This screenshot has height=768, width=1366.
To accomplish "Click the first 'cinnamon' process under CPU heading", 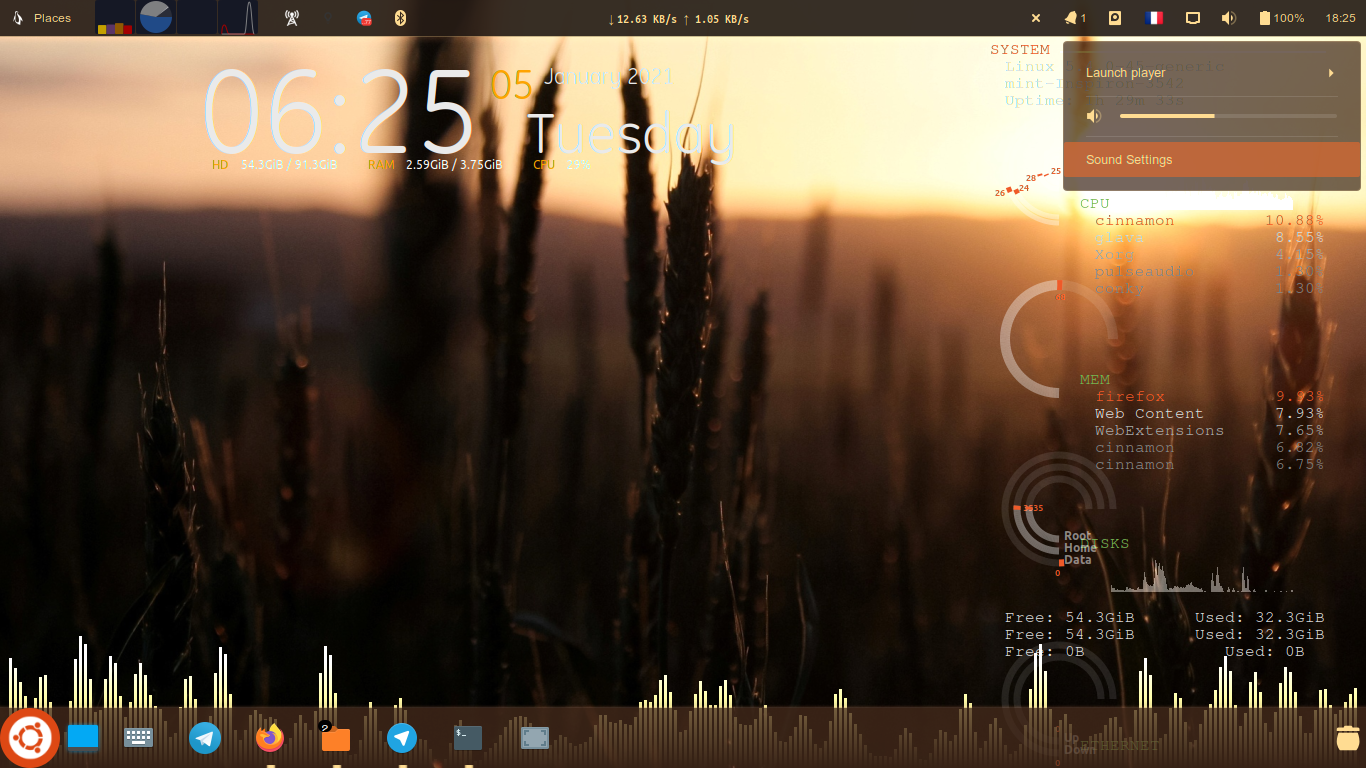I will pyautogui.click(x=1134, y=221).
